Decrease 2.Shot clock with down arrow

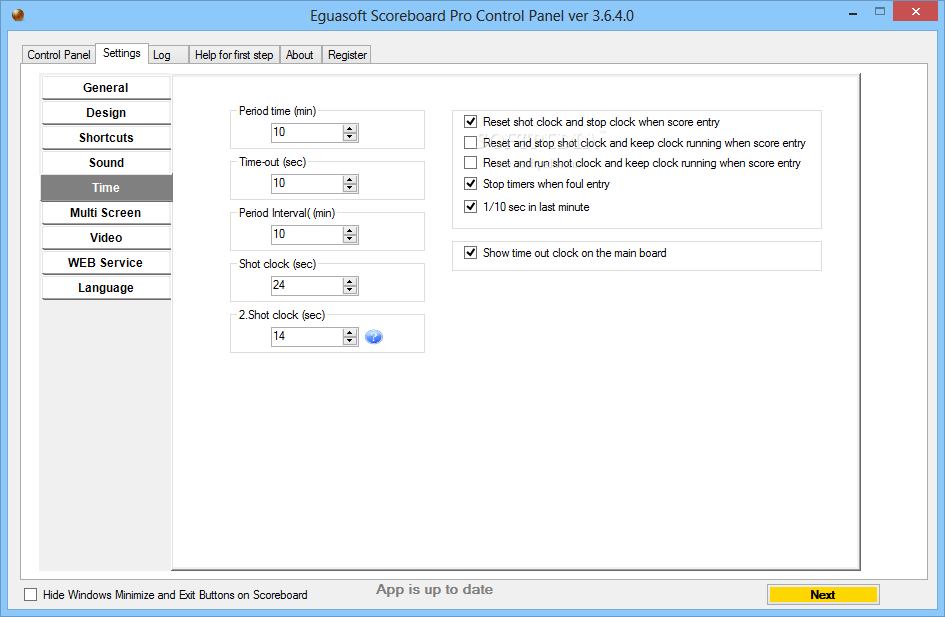click(x=350, y=341)
